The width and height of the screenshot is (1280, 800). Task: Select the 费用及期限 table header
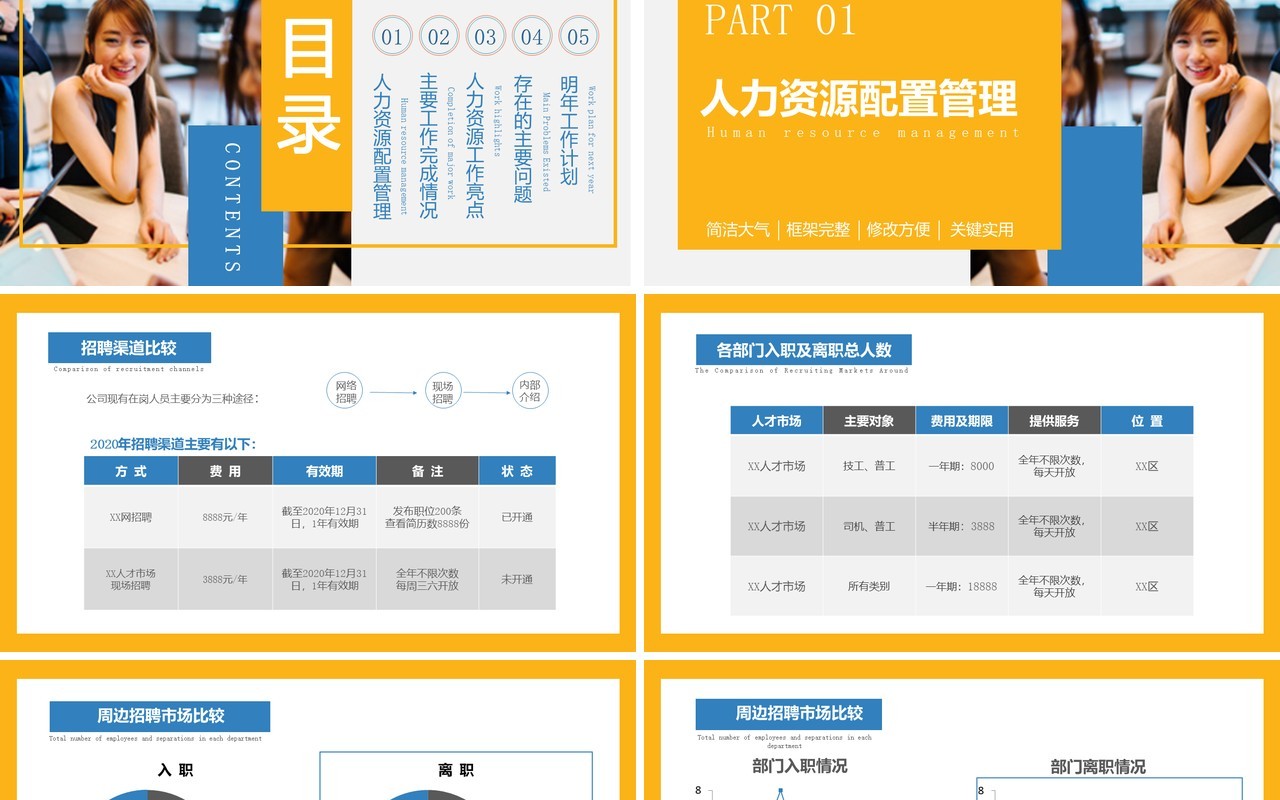pos(961,421)
